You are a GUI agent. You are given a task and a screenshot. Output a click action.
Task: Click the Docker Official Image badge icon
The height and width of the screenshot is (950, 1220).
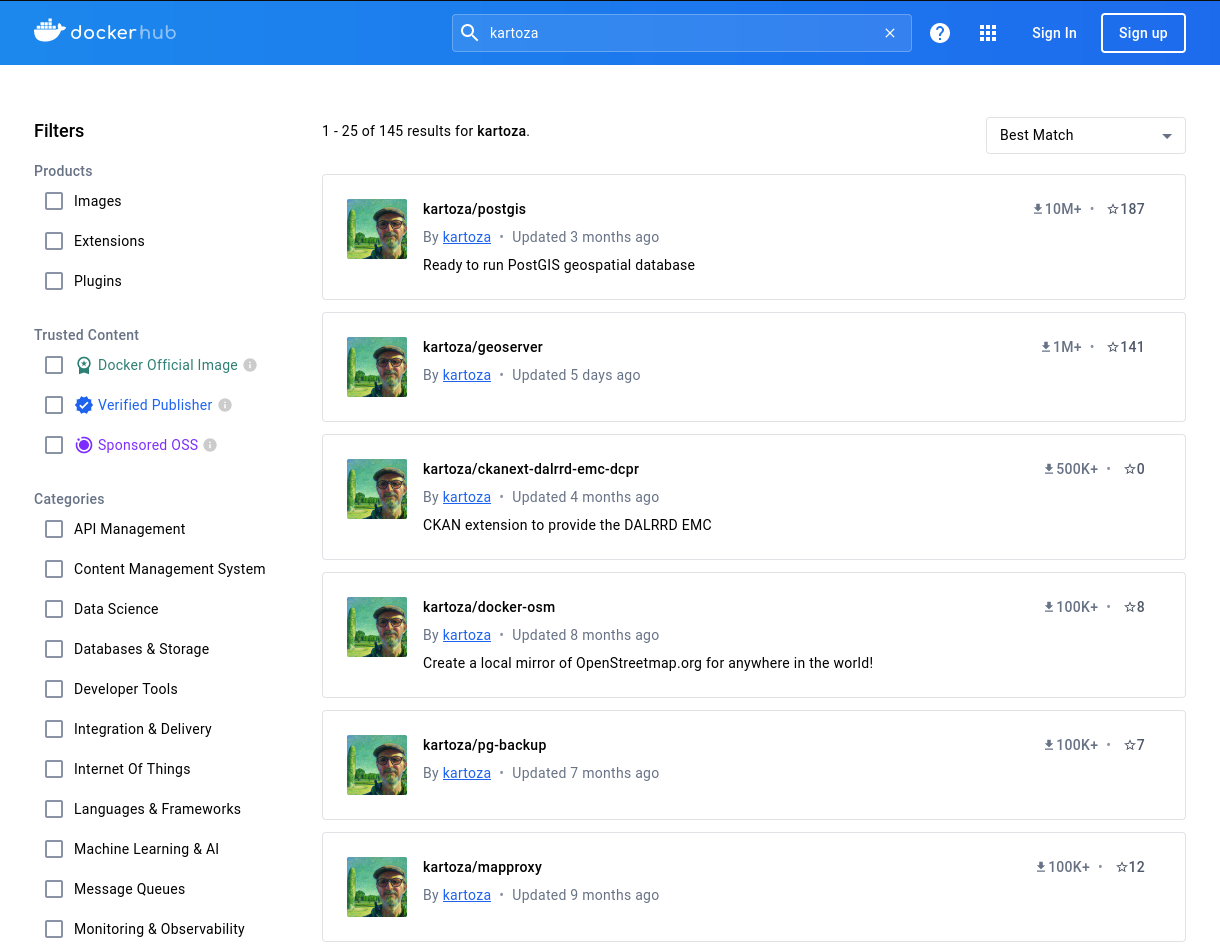coord(84,365)
